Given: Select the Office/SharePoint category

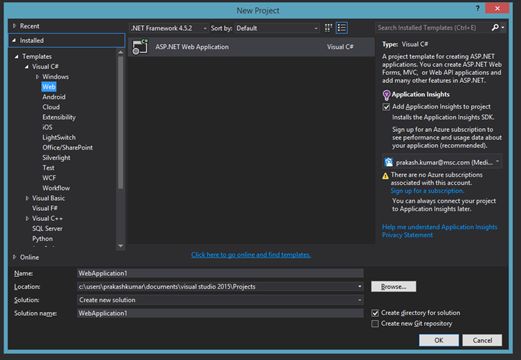Looking at the screenshot, I should pyautogui.click(x=67, y=147).
